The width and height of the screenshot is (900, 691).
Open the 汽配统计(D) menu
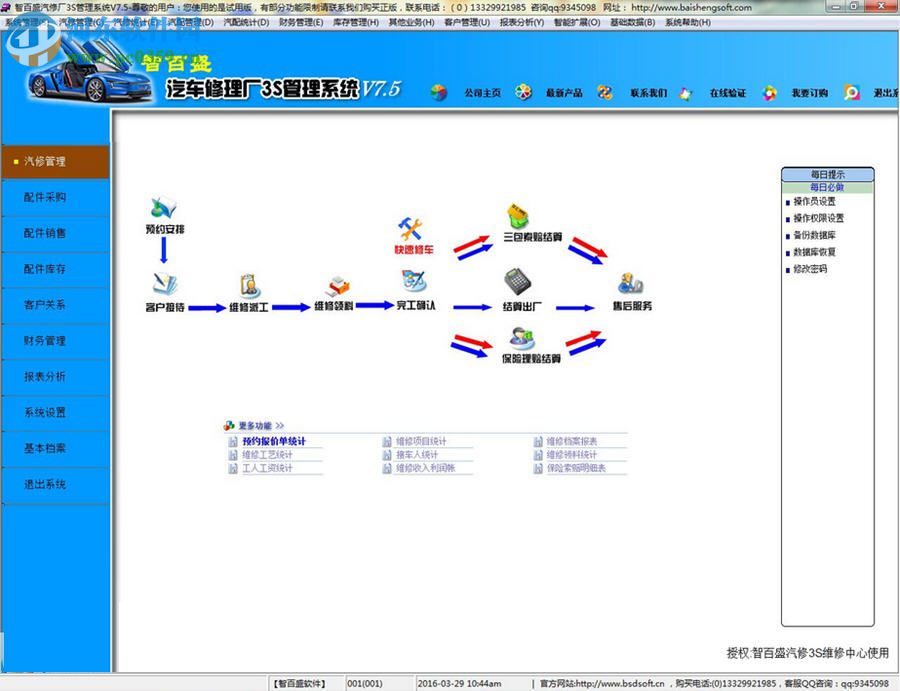tap(246, 22)
